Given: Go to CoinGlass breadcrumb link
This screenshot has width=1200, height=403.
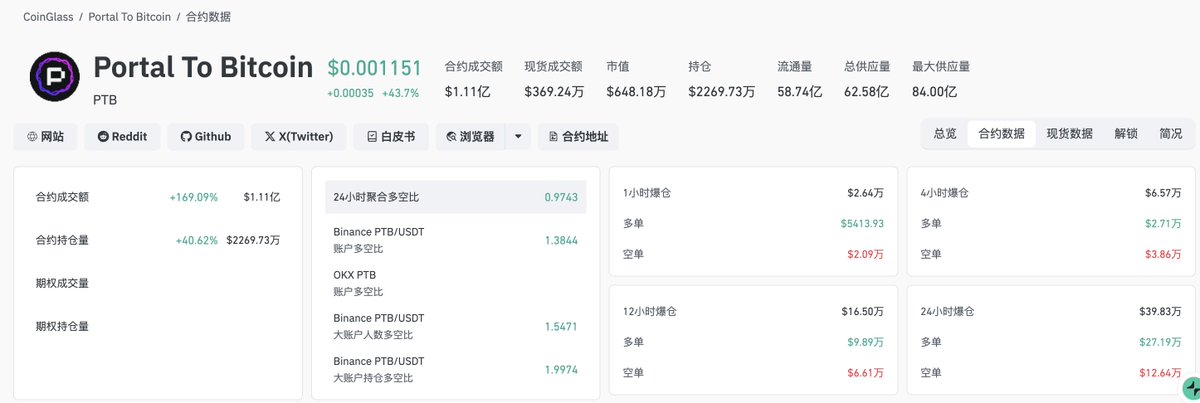Looking at the screenshot, I should pos(48,17).
